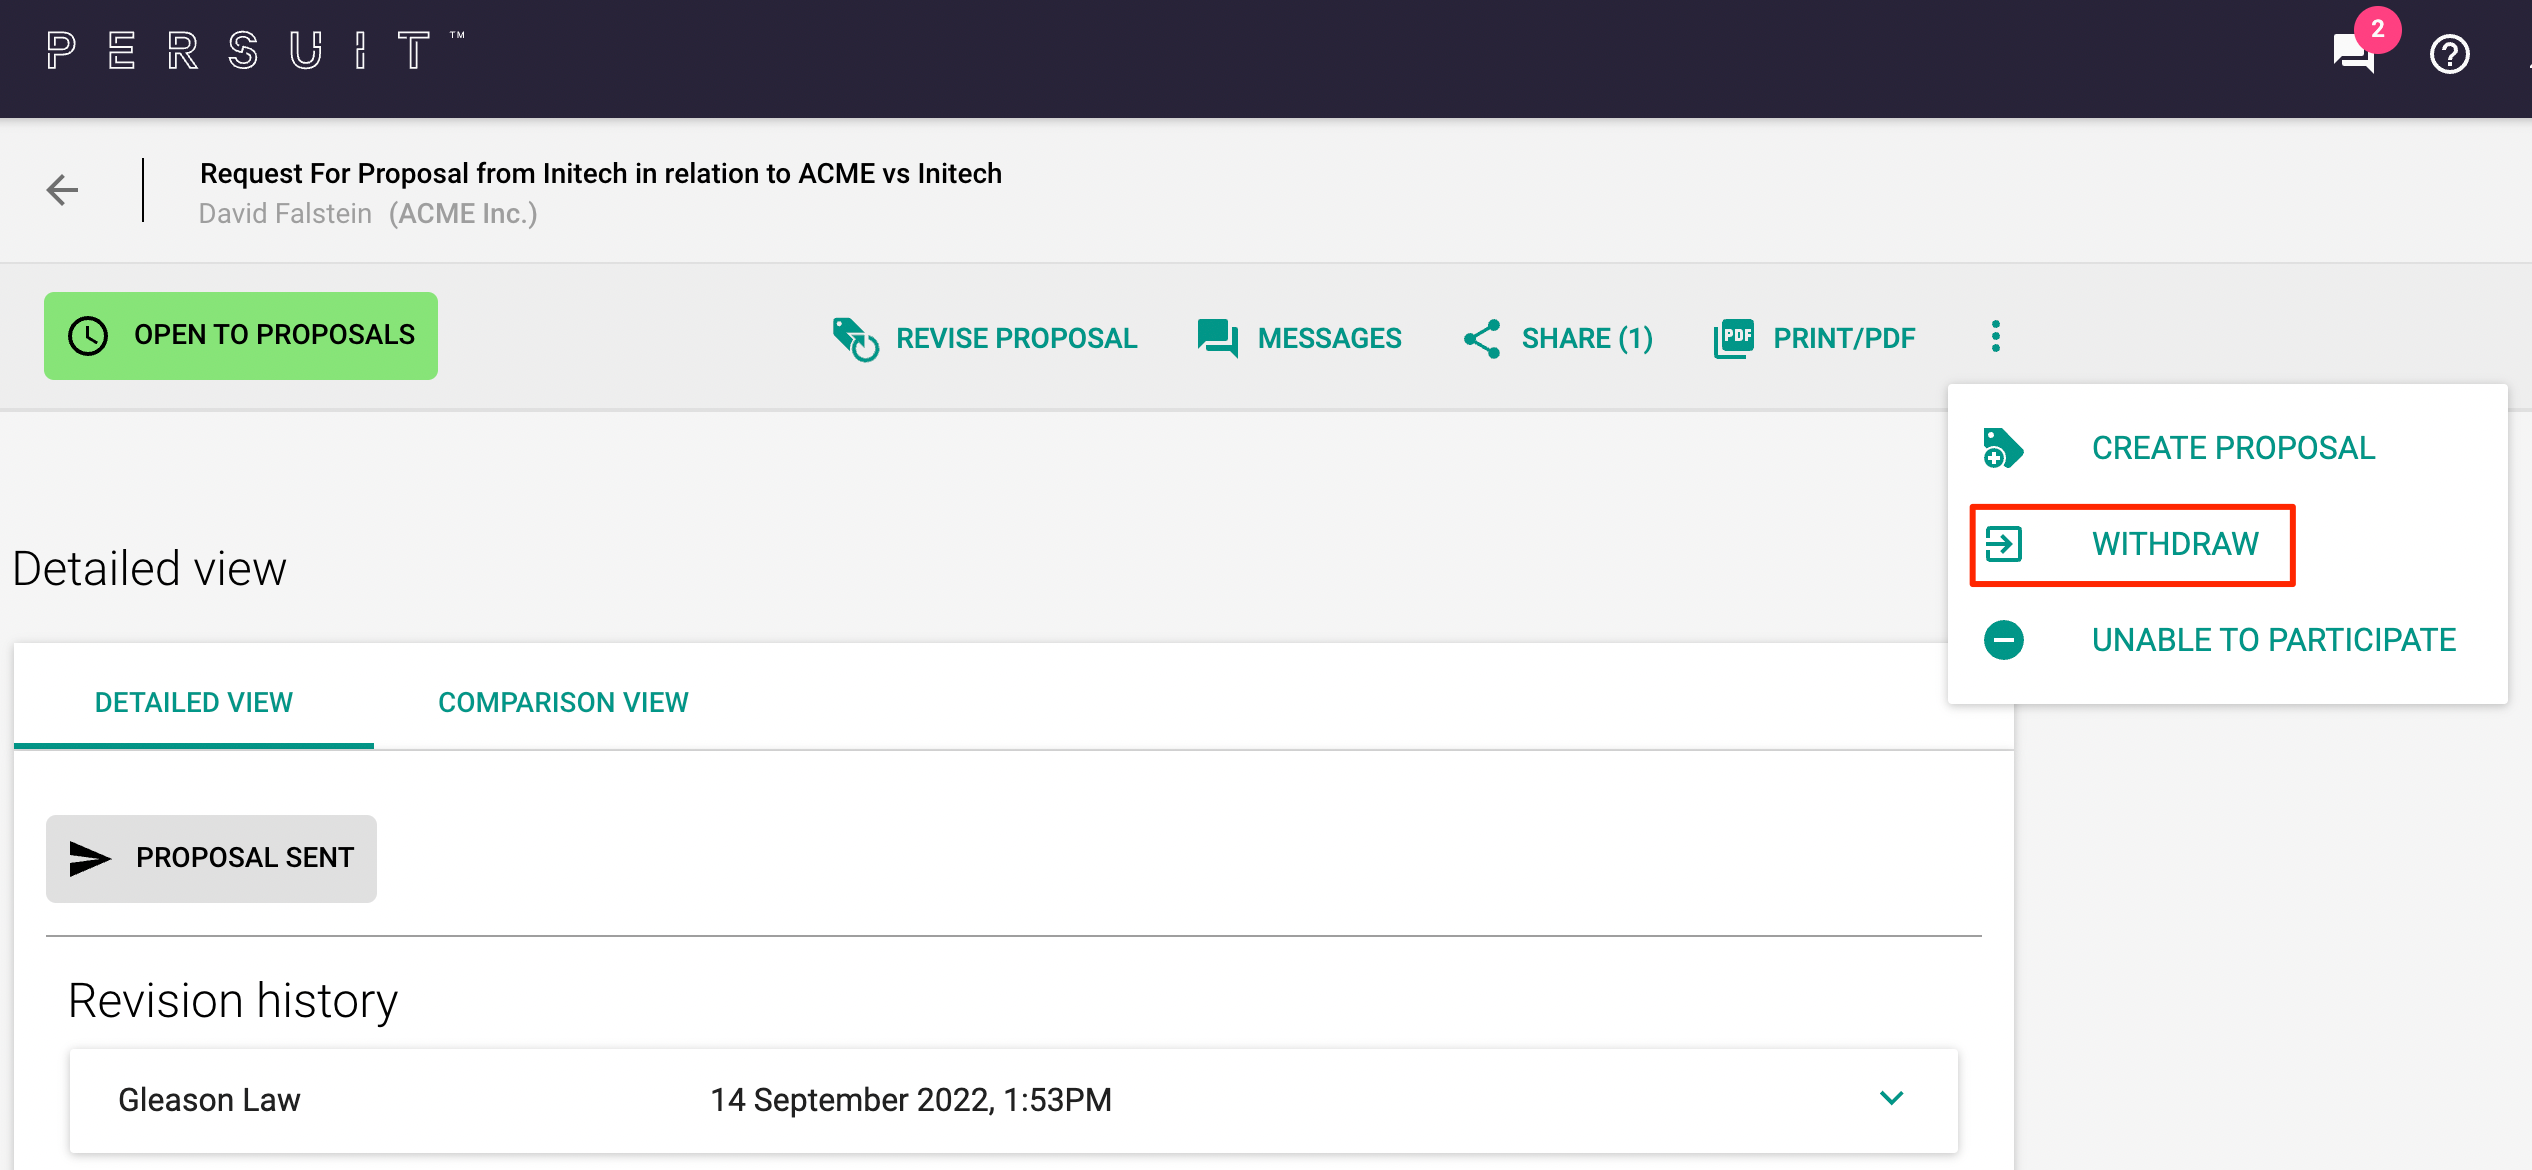Click the Revise Proposal tag icon

(855, 338)
